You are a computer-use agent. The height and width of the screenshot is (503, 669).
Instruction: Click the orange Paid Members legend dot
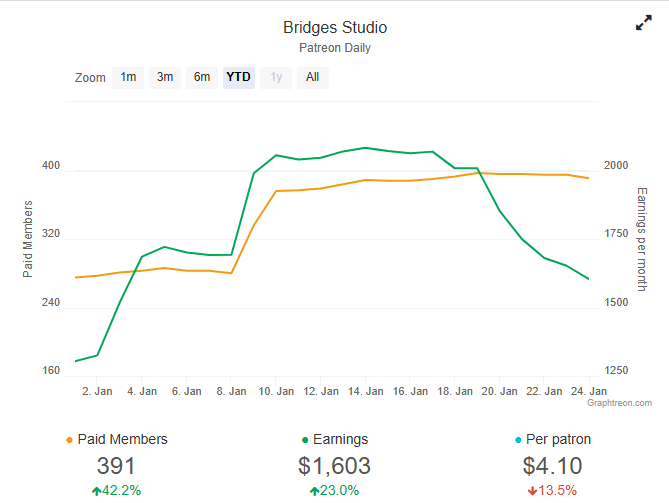pyautogui.click(x=70, y=440)
